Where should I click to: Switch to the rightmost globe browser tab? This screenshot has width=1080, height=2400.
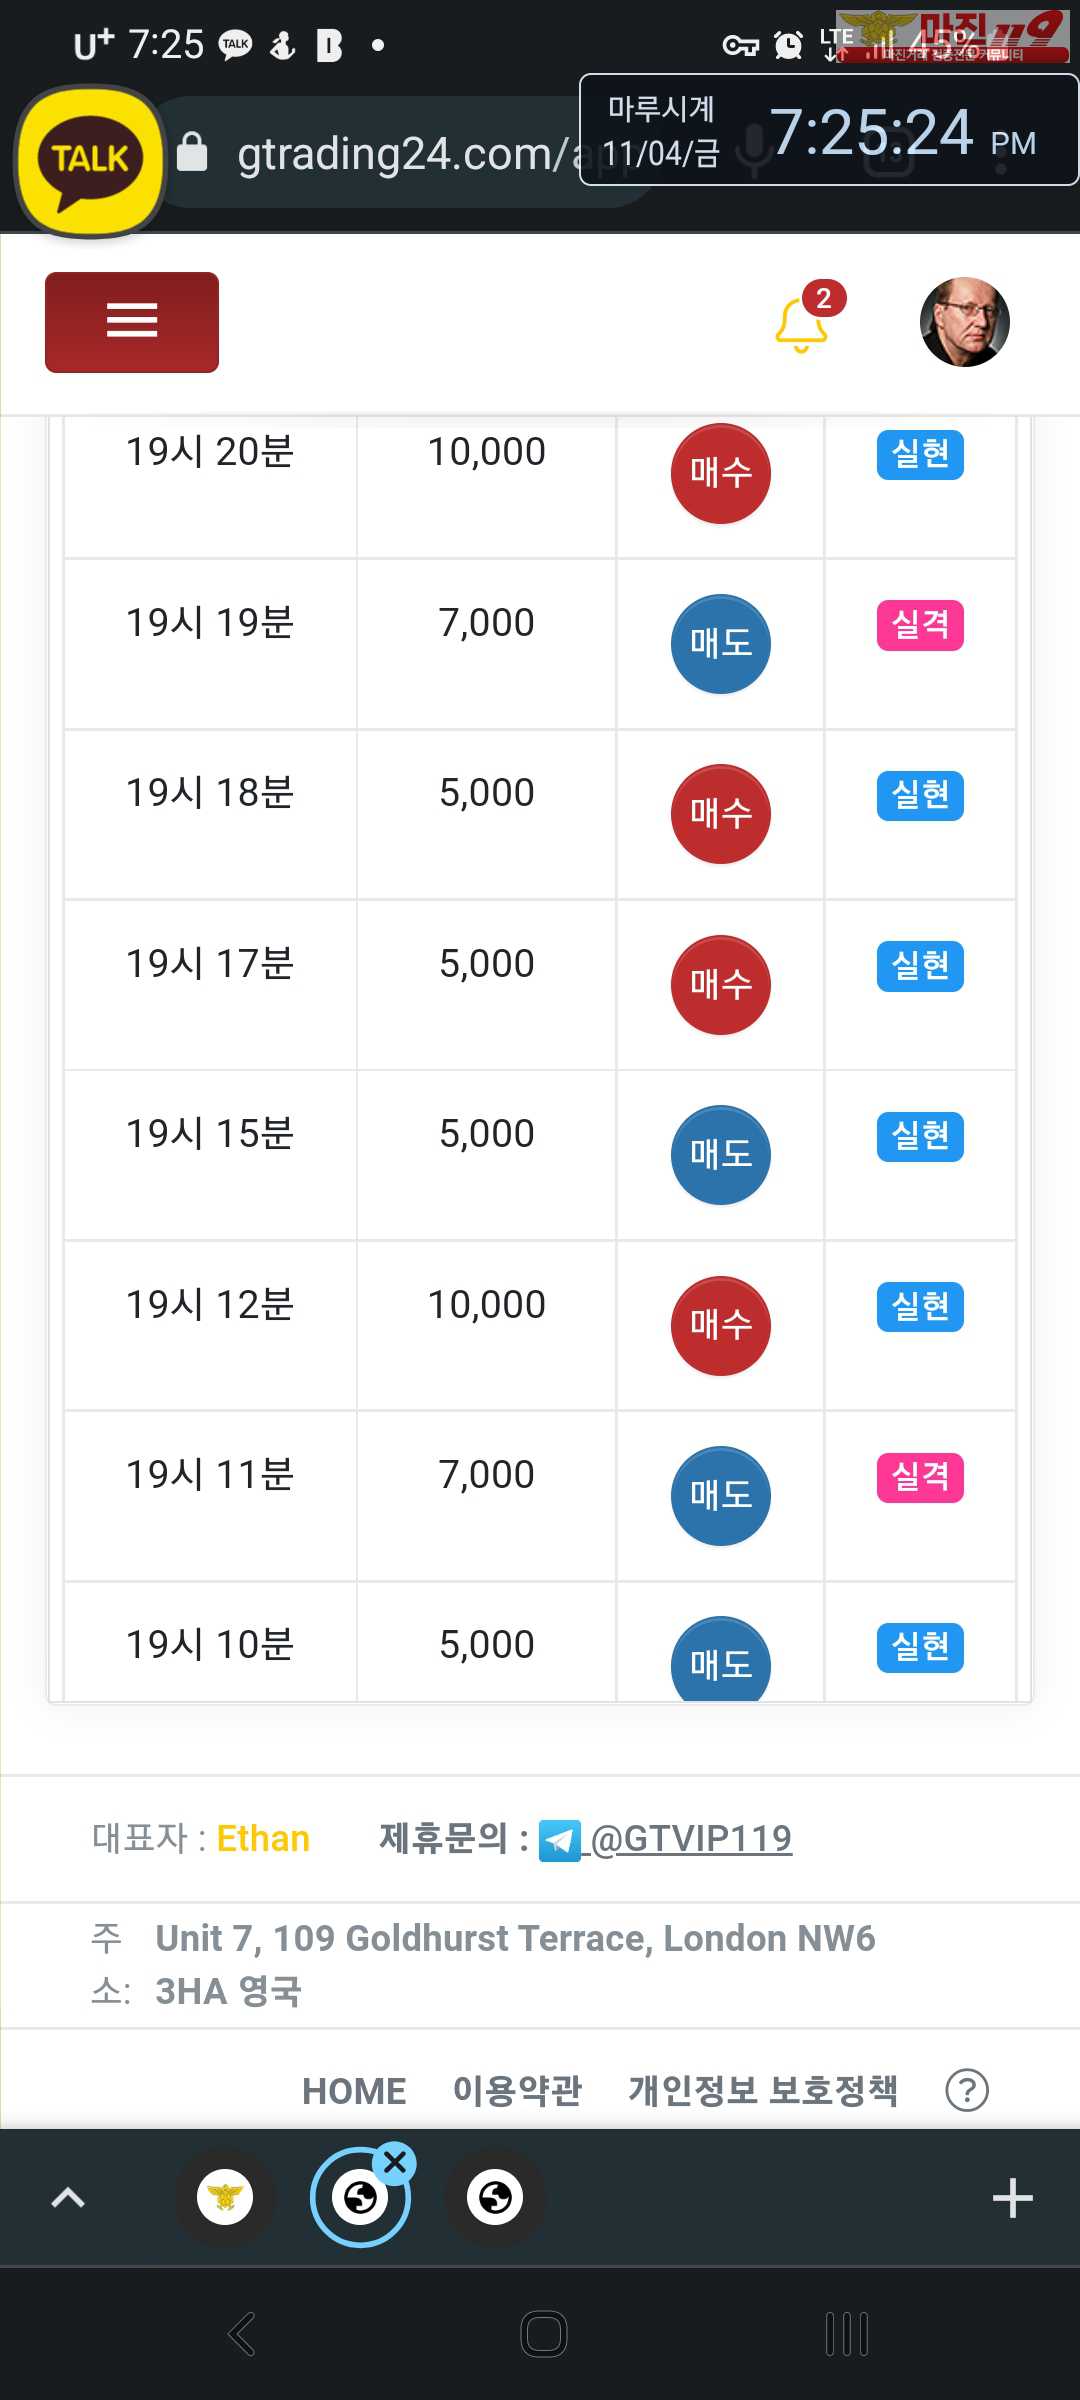495,2197
